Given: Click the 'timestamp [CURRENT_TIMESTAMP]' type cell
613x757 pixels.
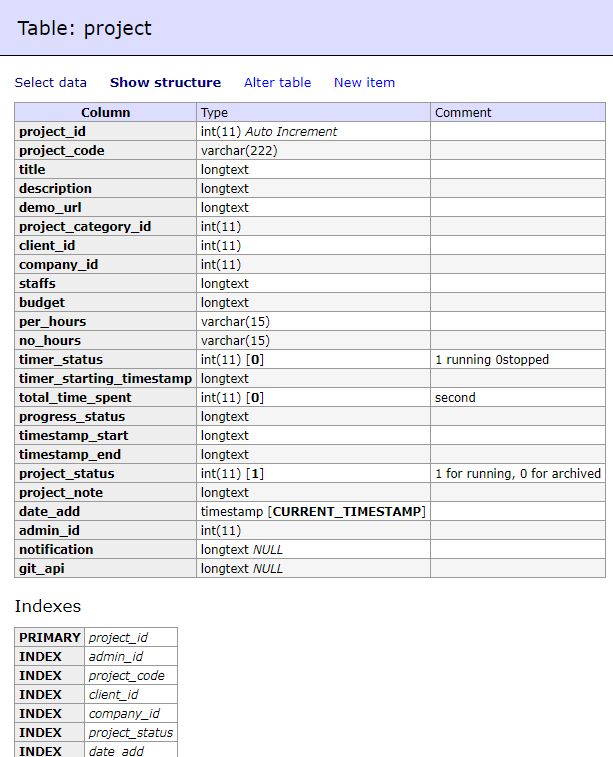Looking at the screenshot, I should coord(313,511).
